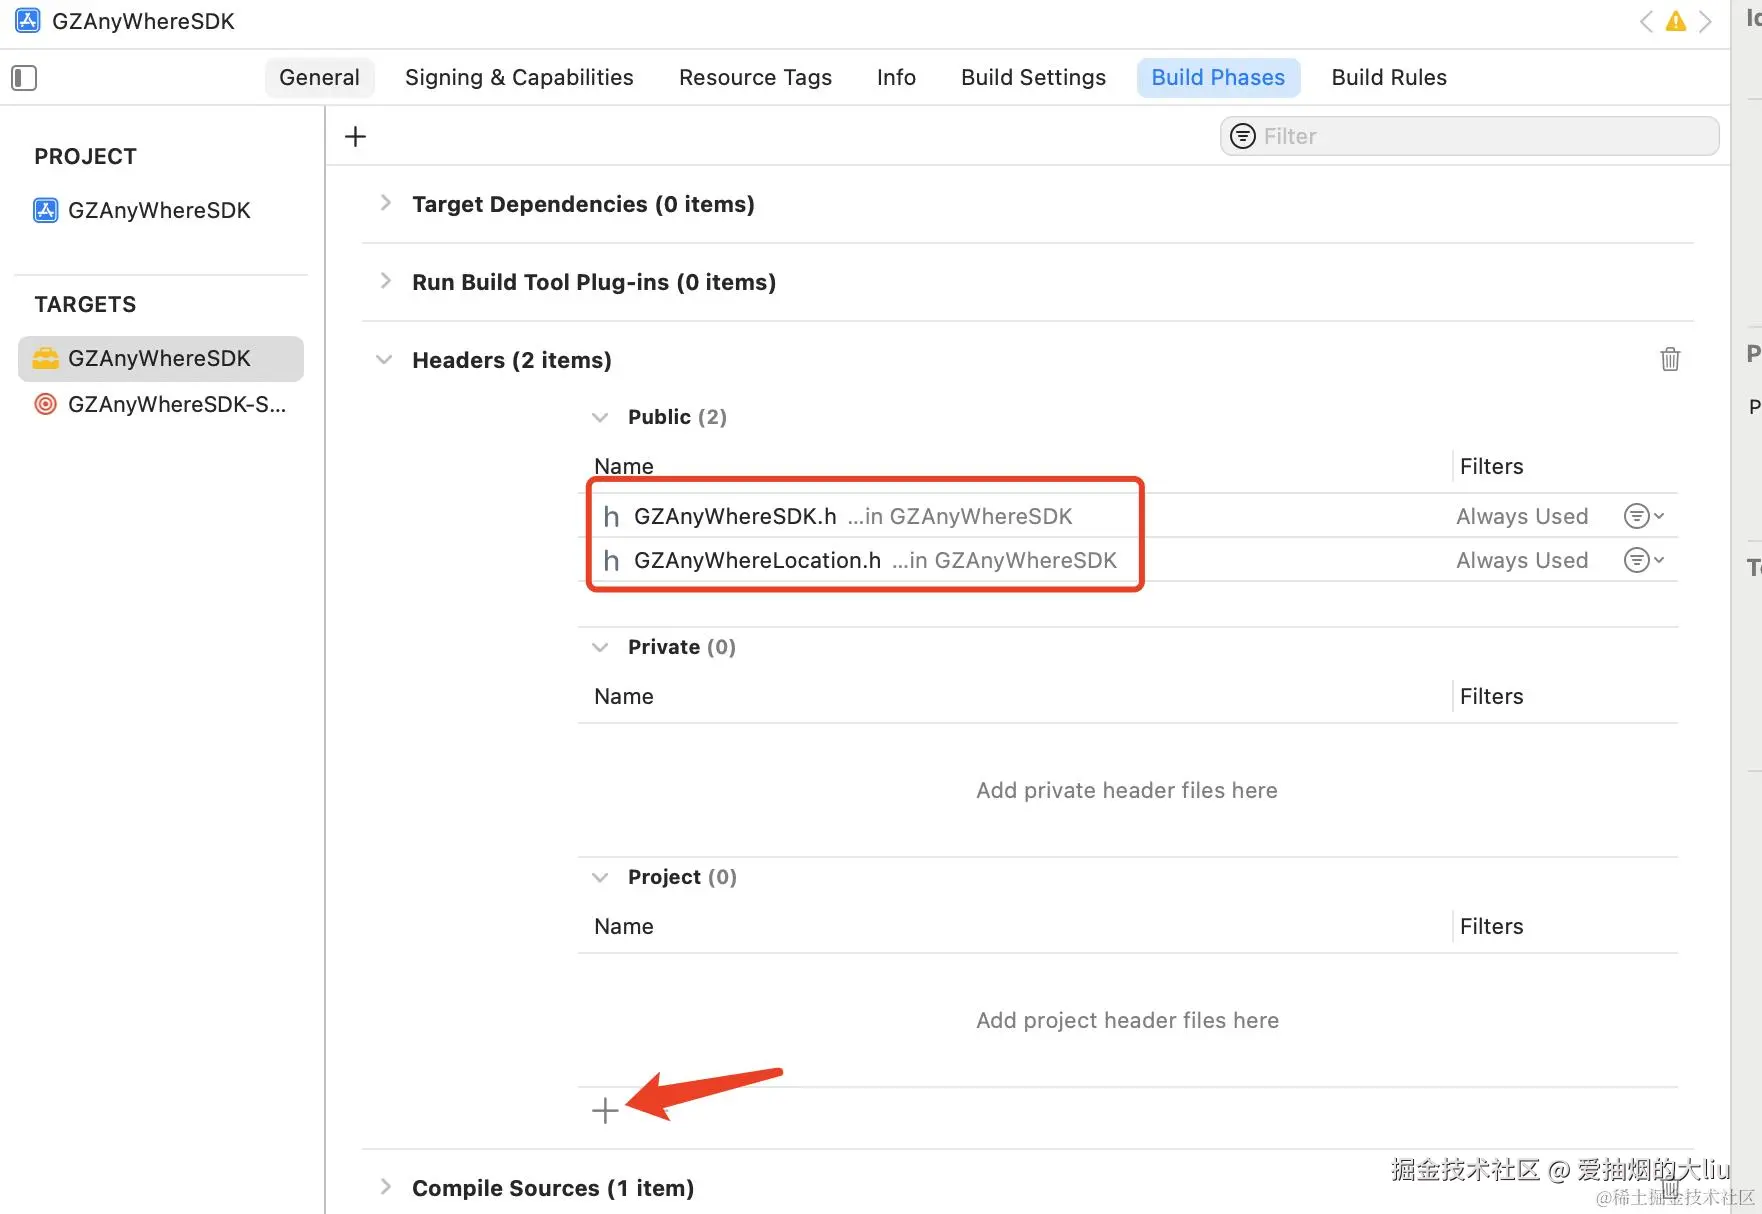Open the Resource Tags tab
This screenshot has height=1214, width=1762.
755,78
